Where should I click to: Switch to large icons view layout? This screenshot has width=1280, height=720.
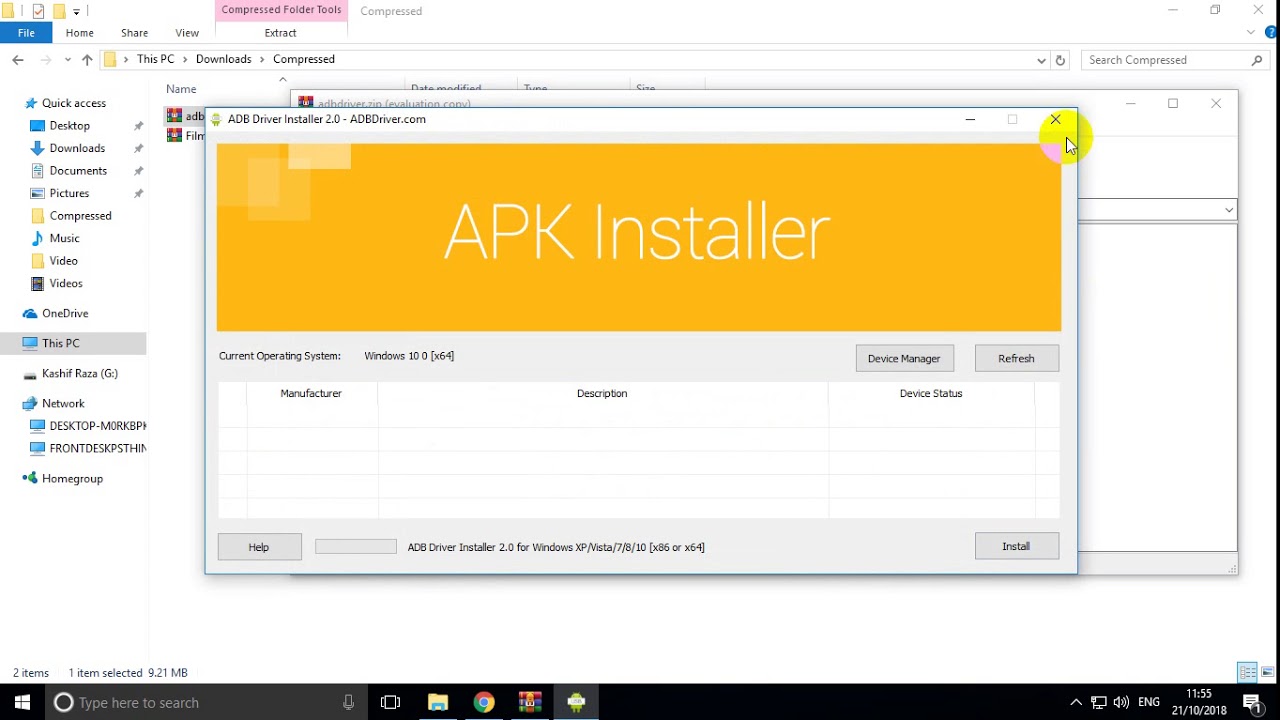1268,672
